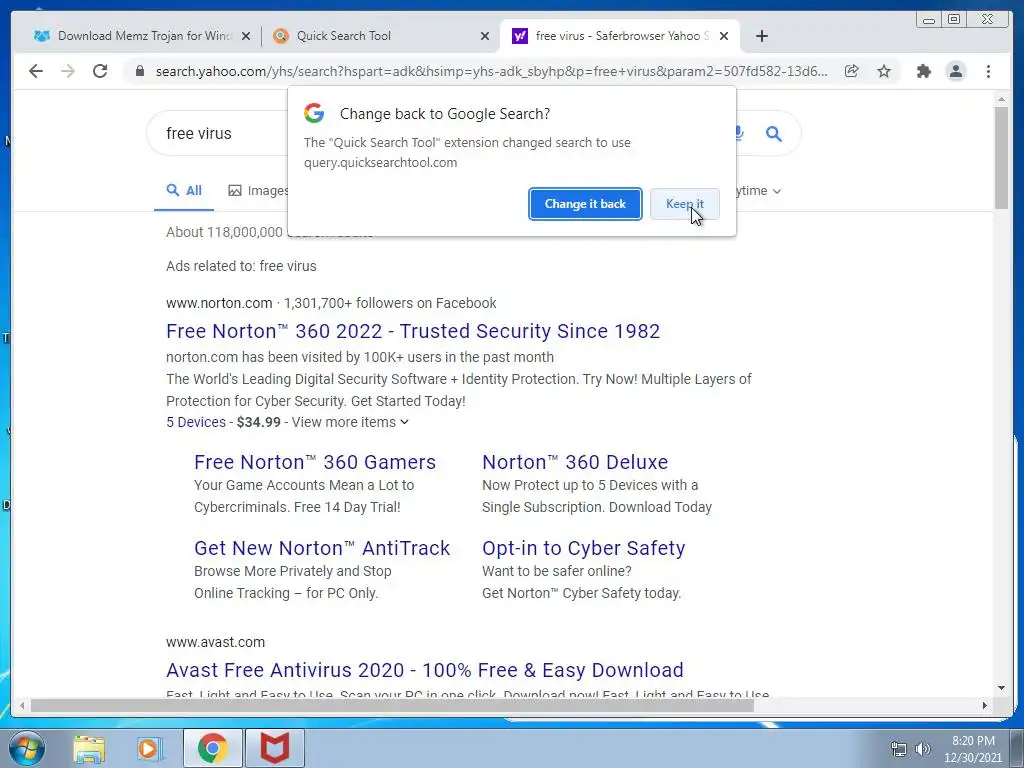Launch Windows Media Player from taskbar
This screenshot has height=768, width=1024.
pos(150,748)
